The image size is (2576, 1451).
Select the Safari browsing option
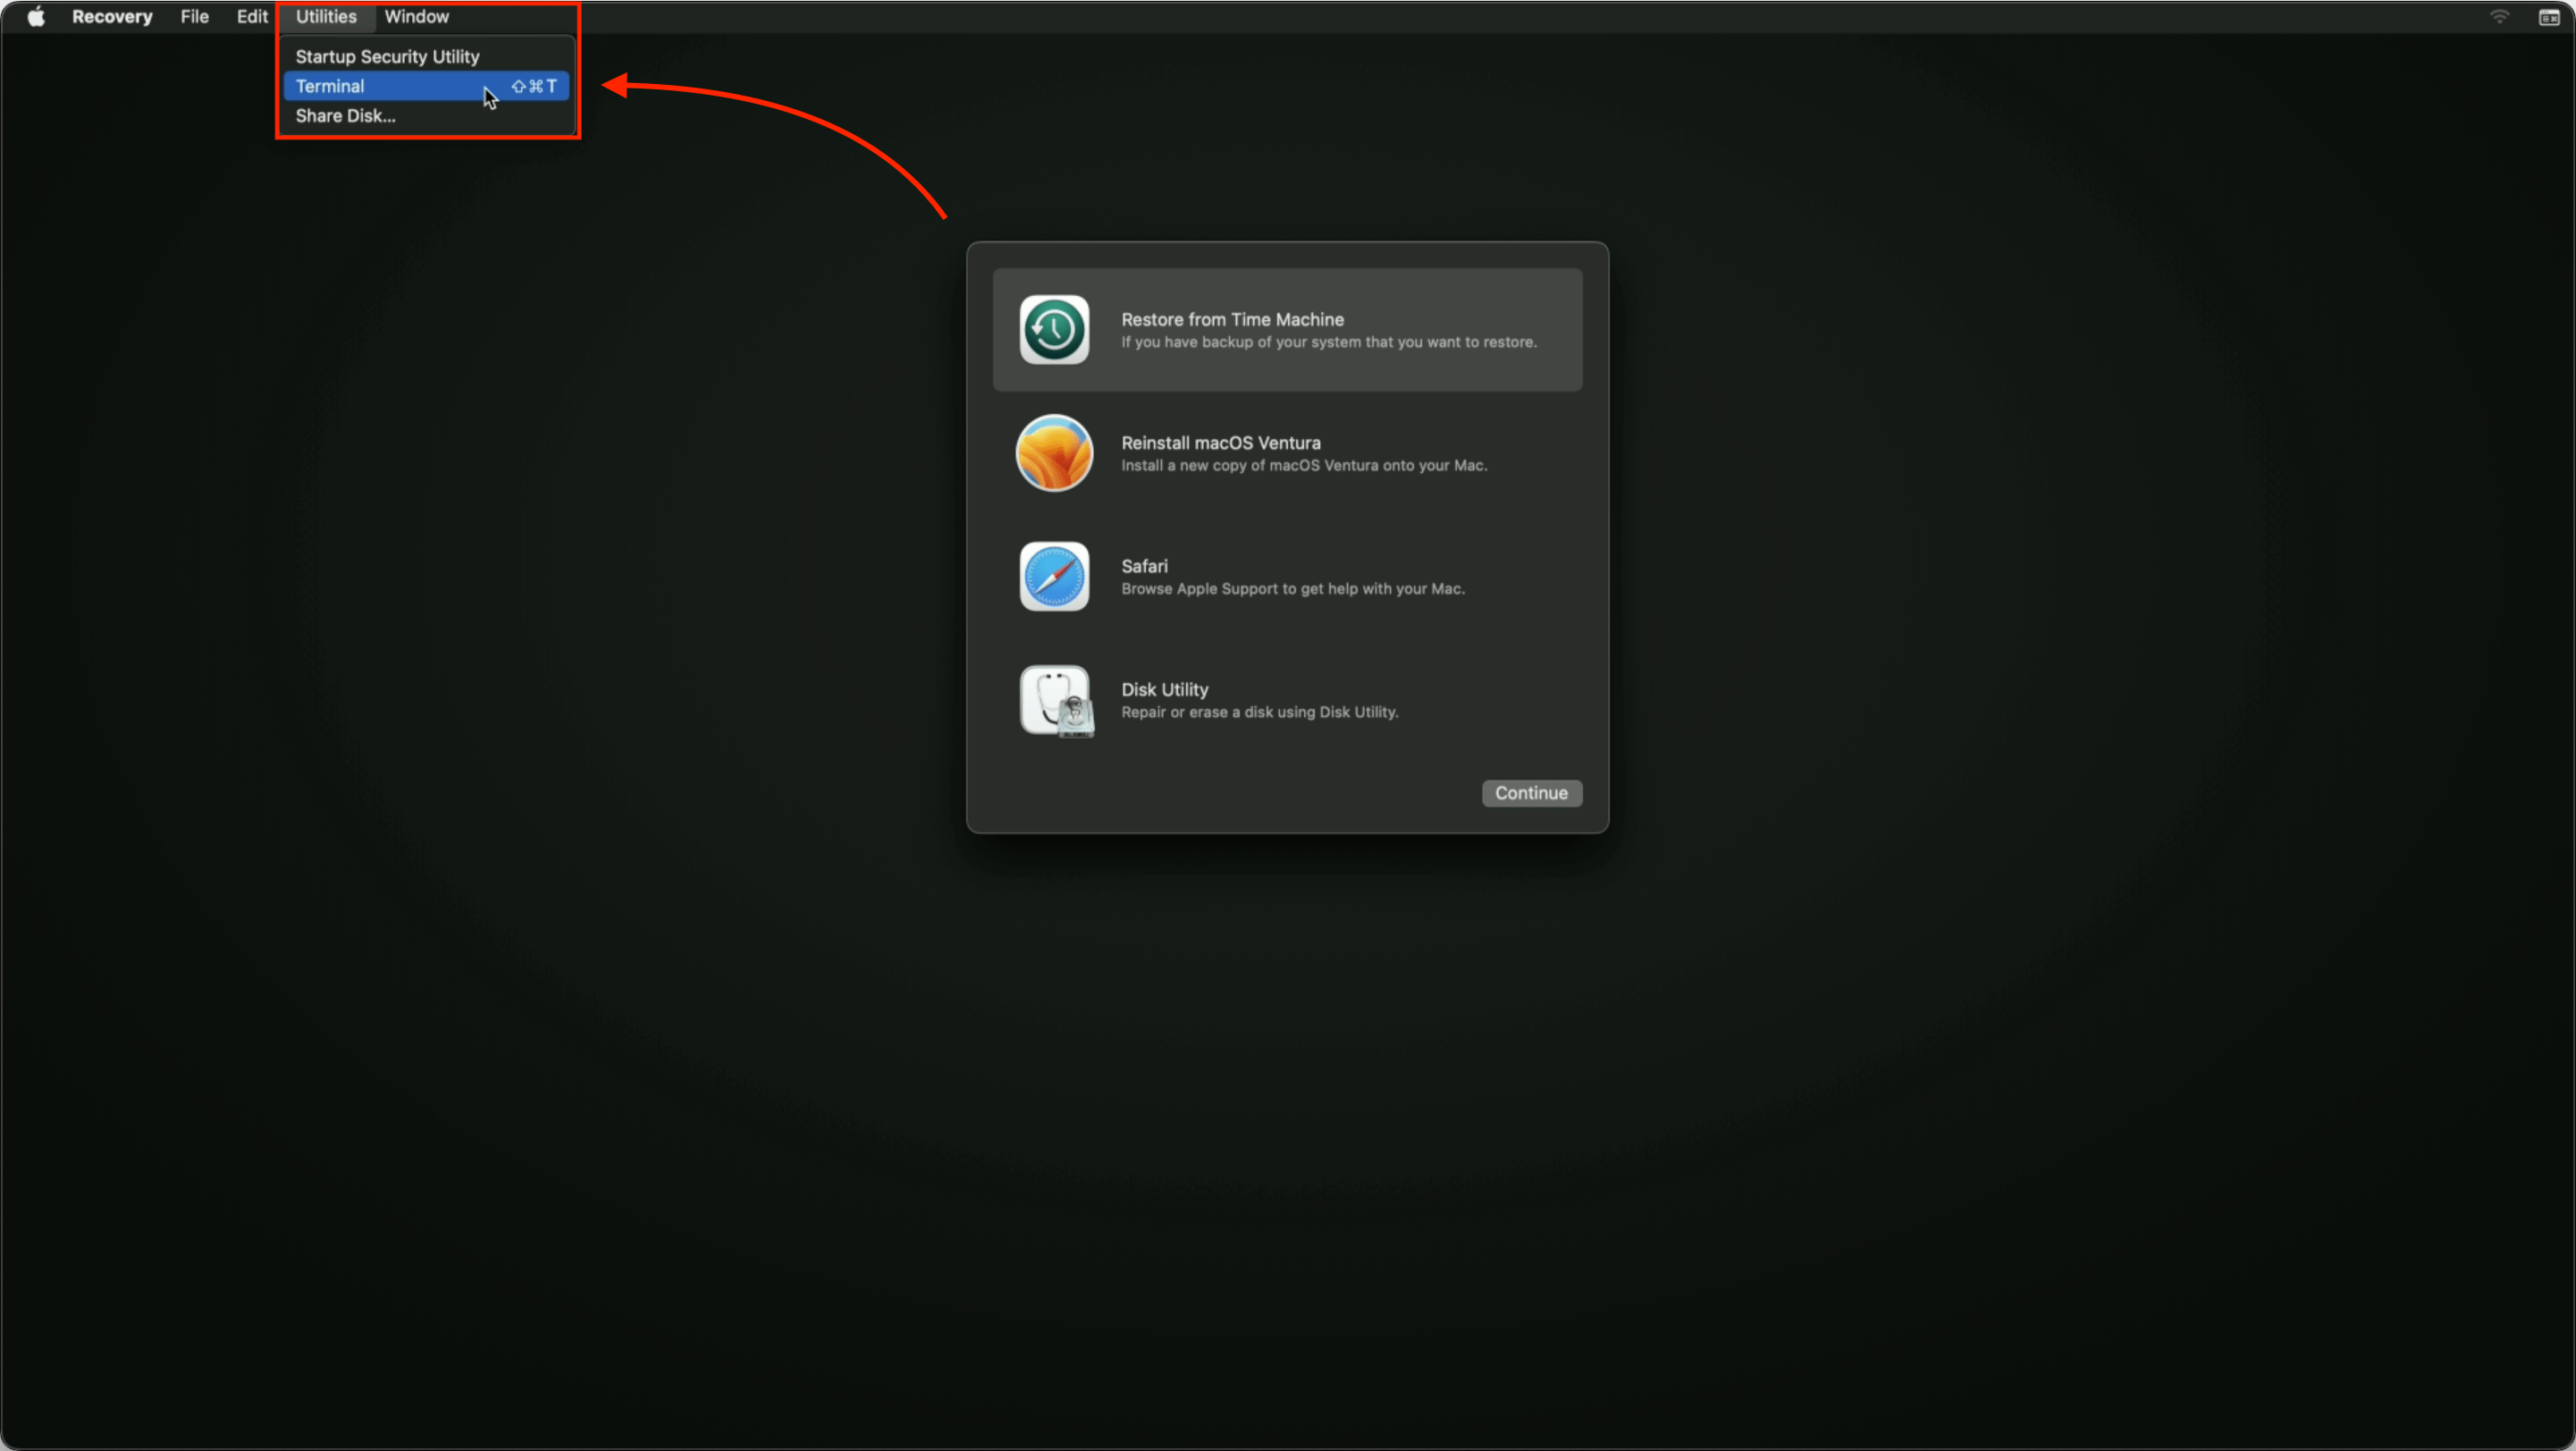coord(1288,576)
